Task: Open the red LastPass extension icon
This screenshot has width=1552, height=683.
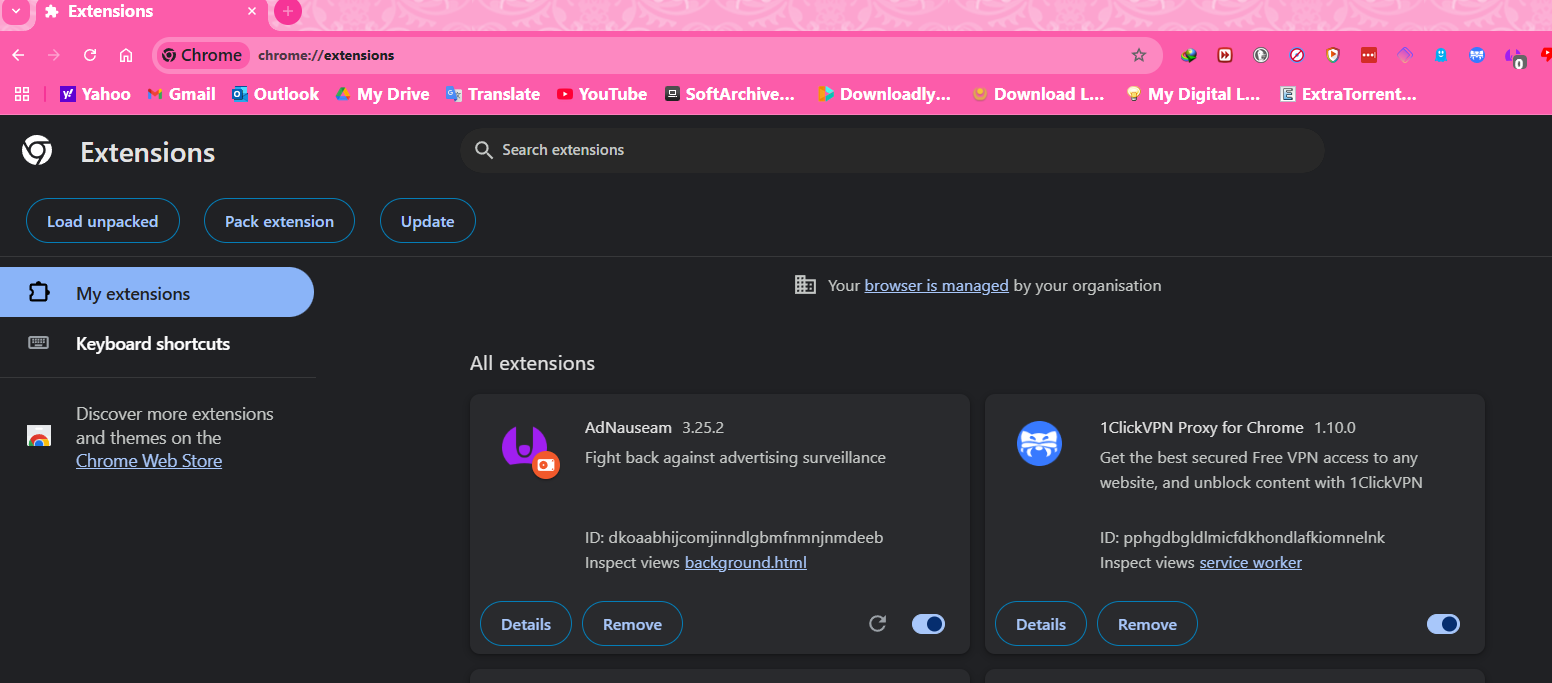Action: point(1369,55)
